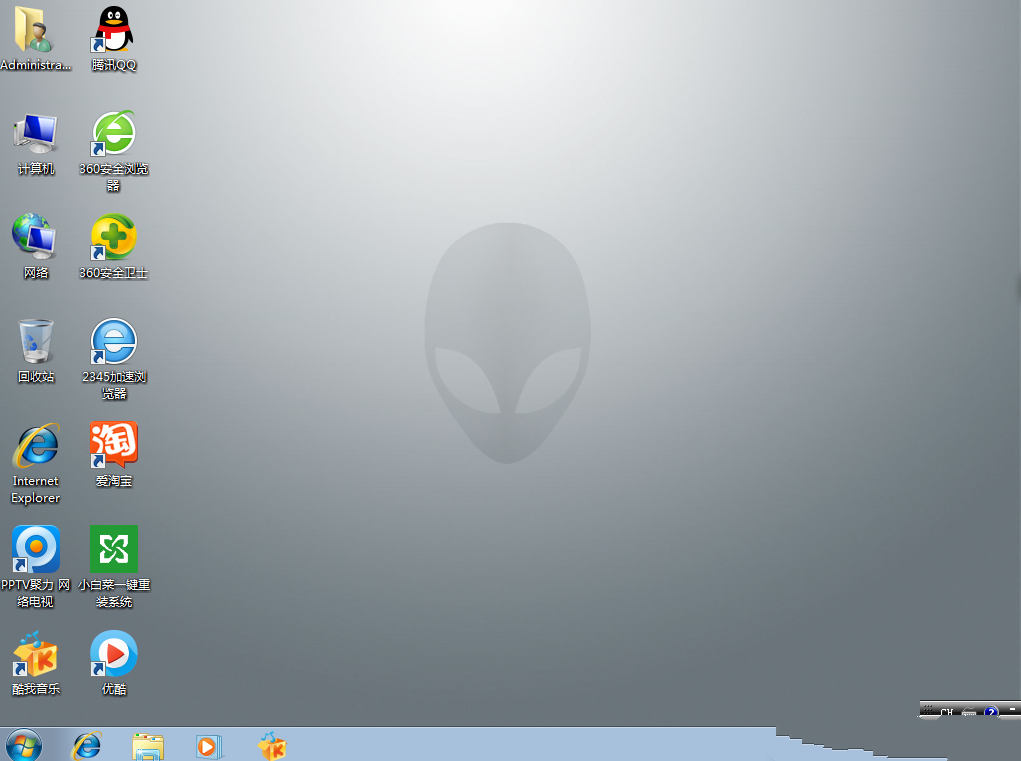Click Windows Media Player taskbar button
The image size is (1021, 761).
click(208, 745)
